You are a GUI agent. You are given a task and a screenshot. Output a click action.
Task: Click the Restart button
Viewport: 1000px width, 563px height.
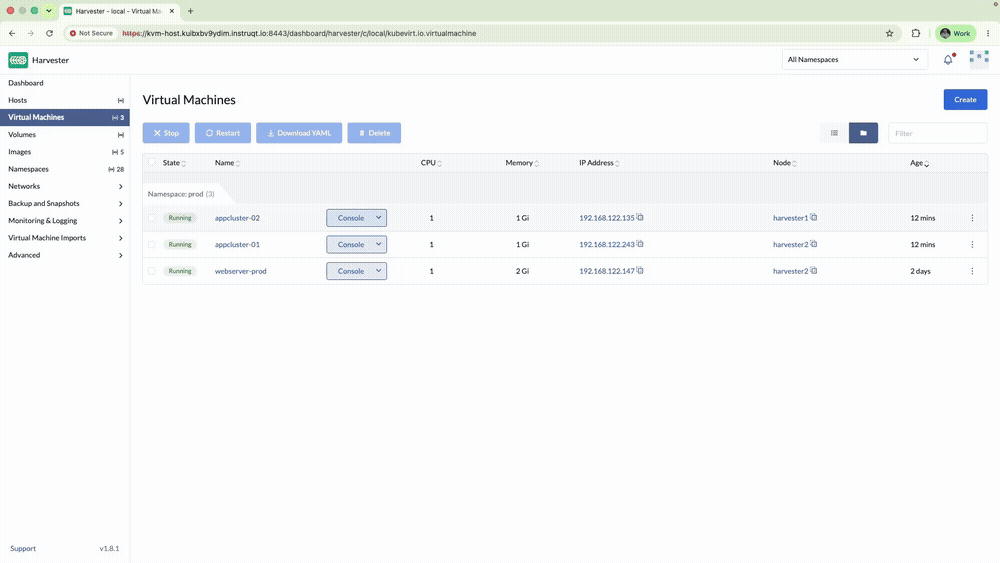[223, 133]
